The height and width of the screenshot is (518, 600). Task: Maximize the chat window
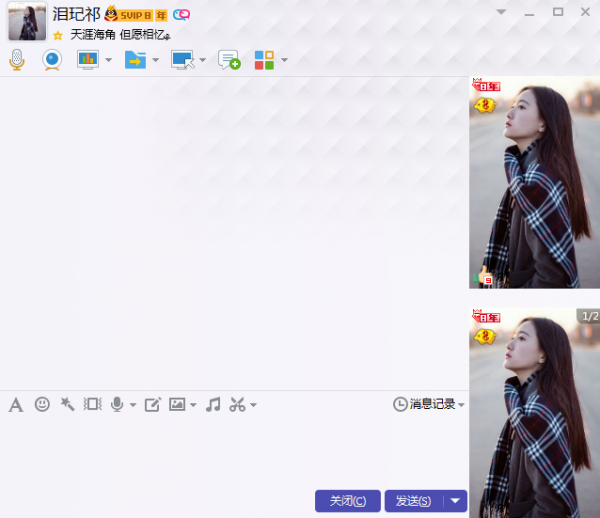click(558, 12)
